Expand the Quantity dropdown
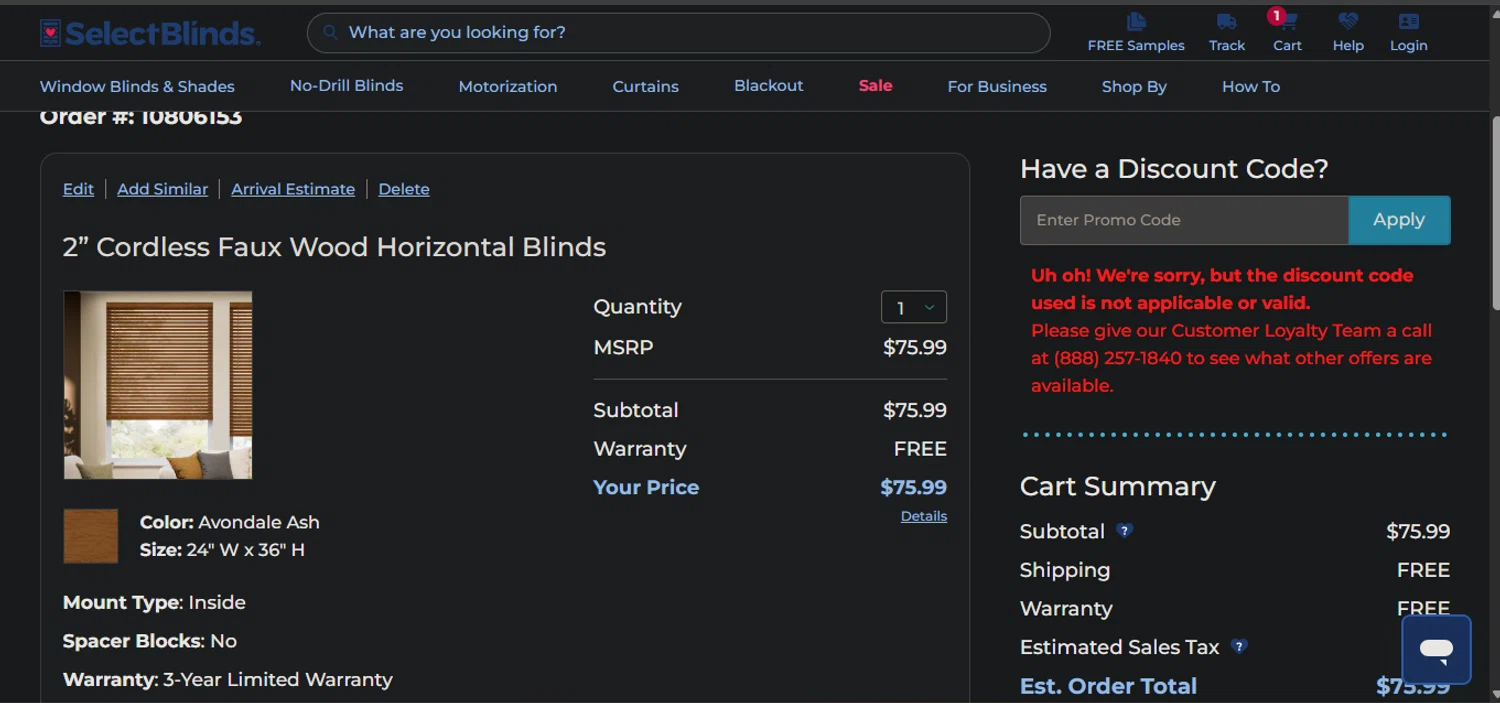This screenshot has height=703, width=1500. 913,308
